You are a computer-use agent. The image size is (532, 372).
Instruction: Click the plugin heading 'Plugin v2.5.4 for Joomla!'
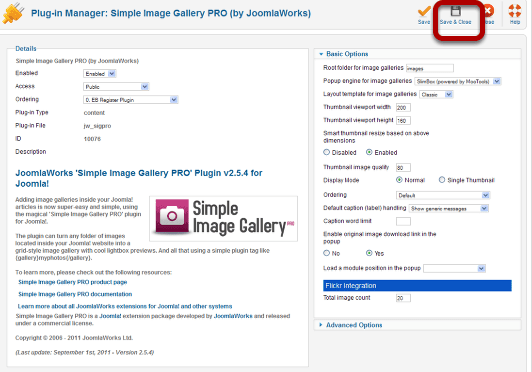138,178
